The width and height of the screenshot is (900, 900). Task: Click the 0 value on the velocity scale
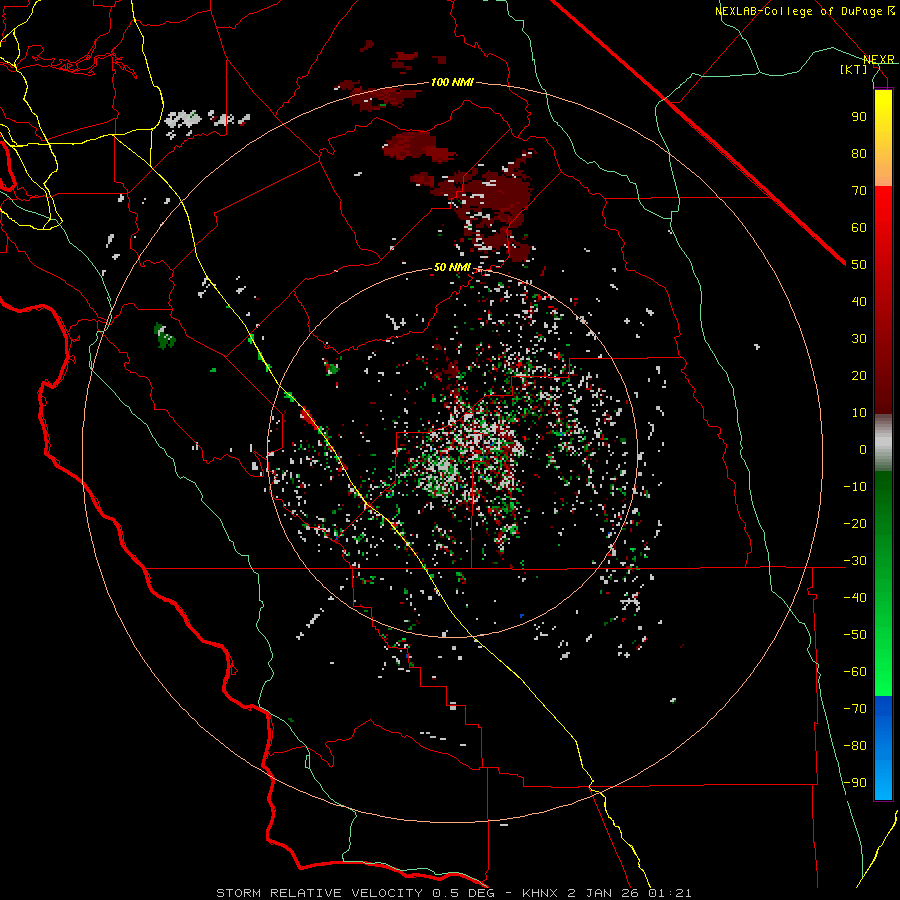pos(863,449)
